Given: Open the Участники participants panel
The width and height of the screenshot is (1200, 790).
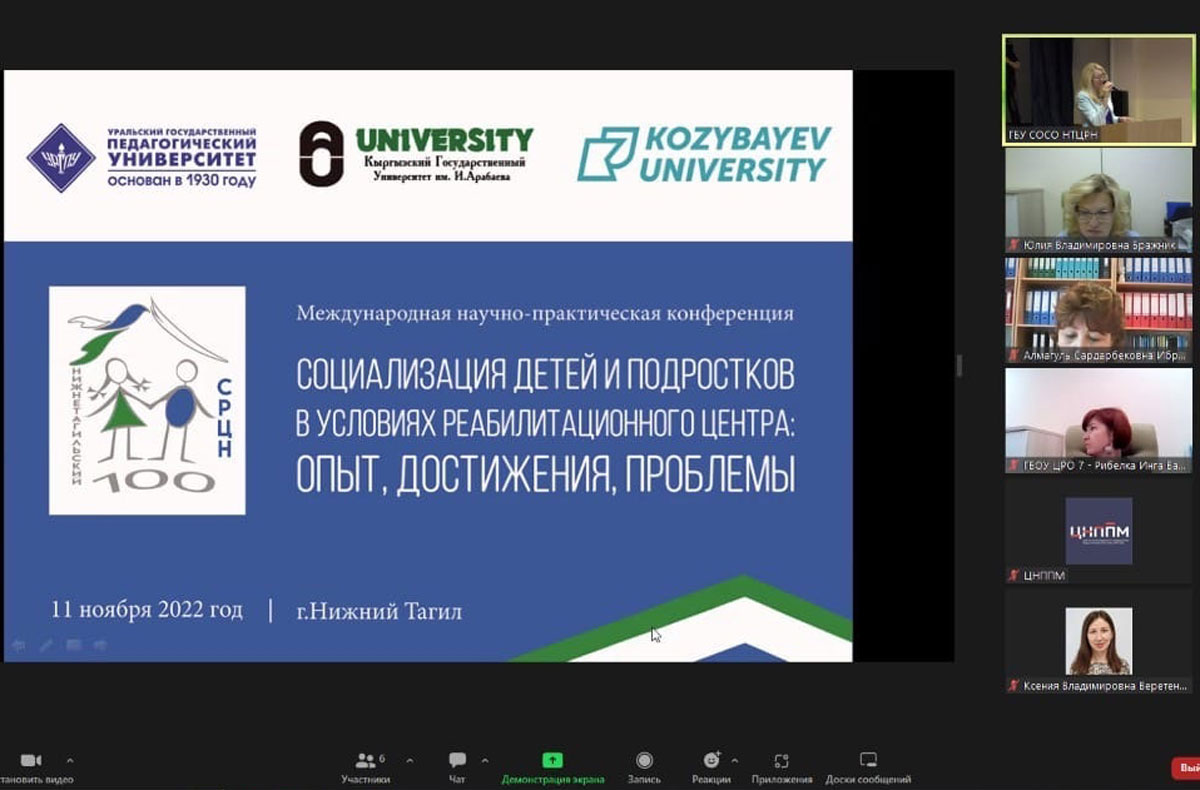Looking at the screenshot, I should (364, 762).
